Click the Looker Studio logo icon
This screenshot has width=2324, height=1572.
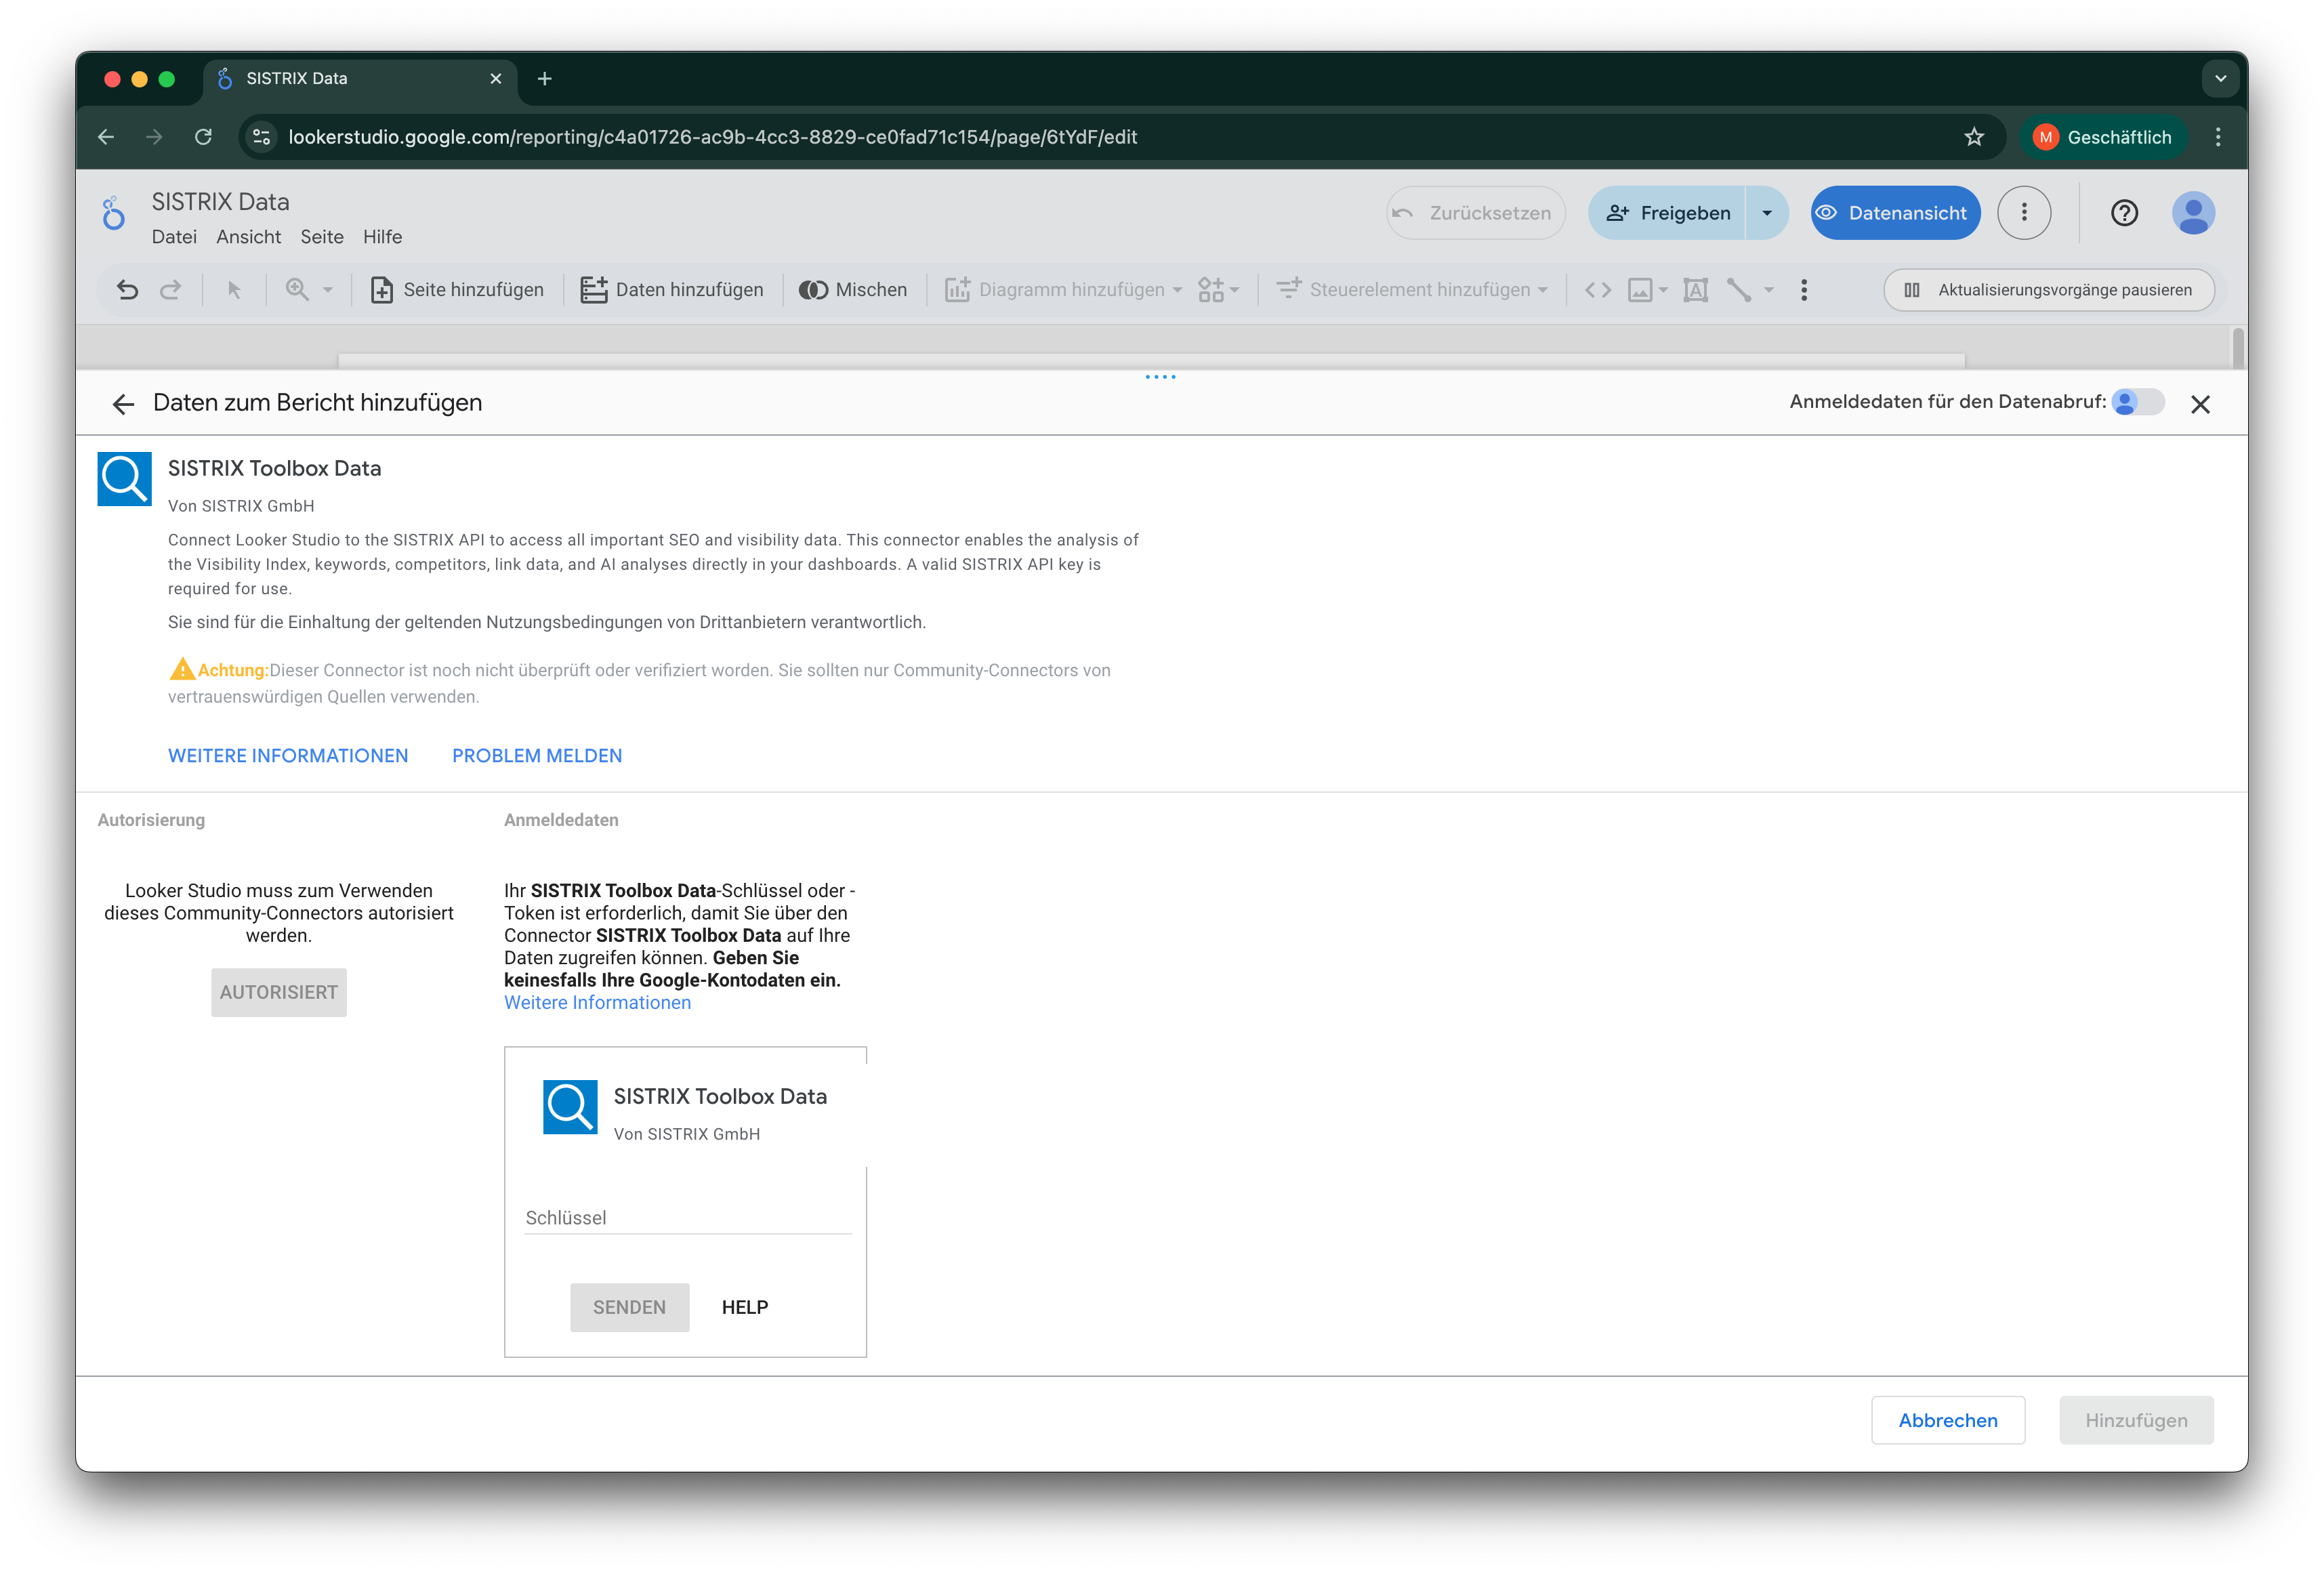[114, 213]
